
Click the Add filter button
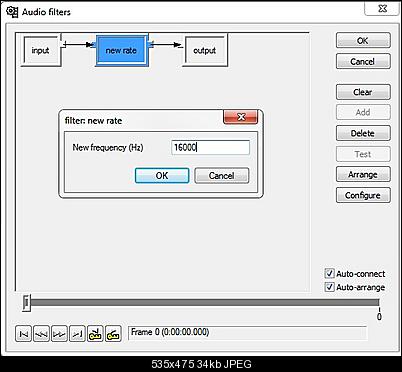click(363, 112)
